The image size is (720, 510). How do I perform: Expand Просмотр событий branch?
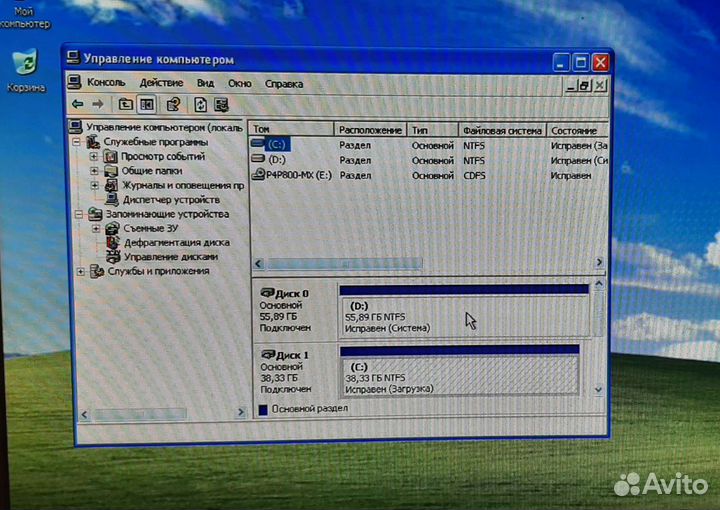pos(94,157)
